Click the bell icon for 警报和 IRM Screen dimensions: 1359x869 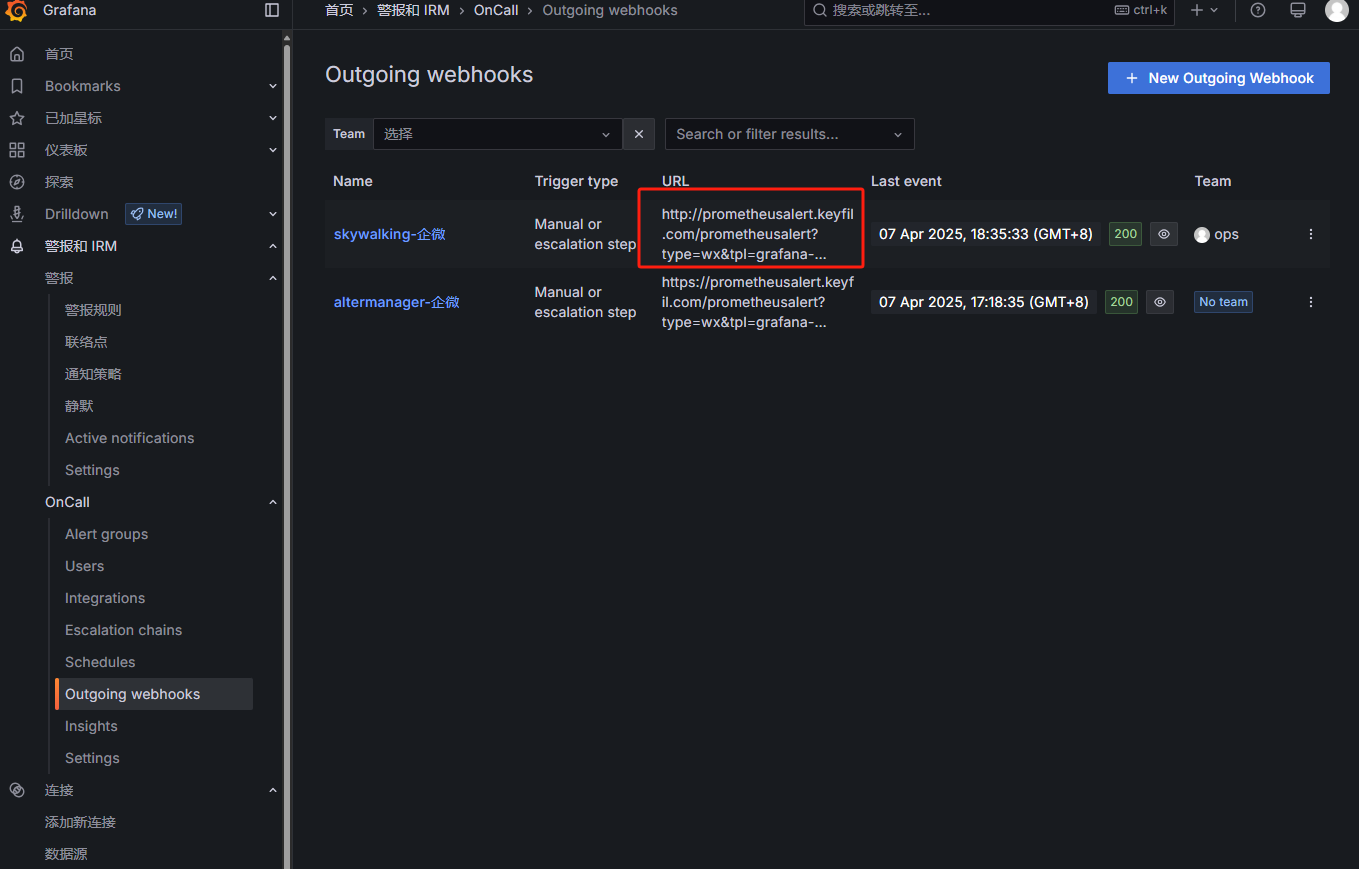[17, 246]
